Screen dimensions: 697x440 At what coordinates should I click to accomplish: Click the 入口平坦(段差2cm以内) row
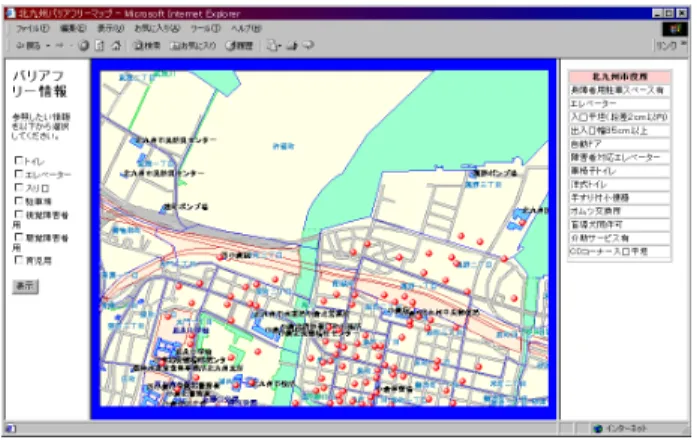pos(620,117)
